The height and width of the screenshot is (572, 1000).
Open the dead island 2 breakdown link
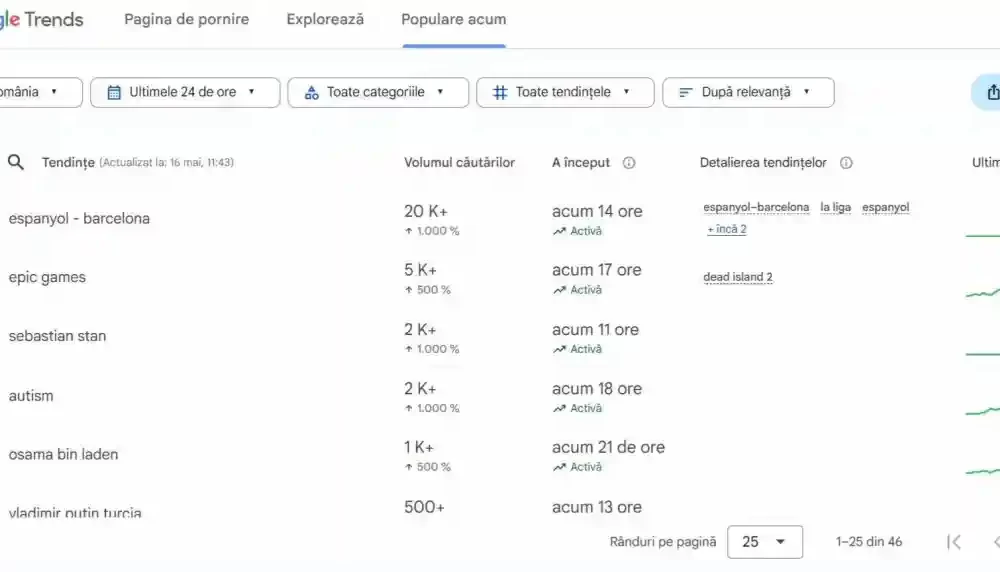(x=737, y=277)
